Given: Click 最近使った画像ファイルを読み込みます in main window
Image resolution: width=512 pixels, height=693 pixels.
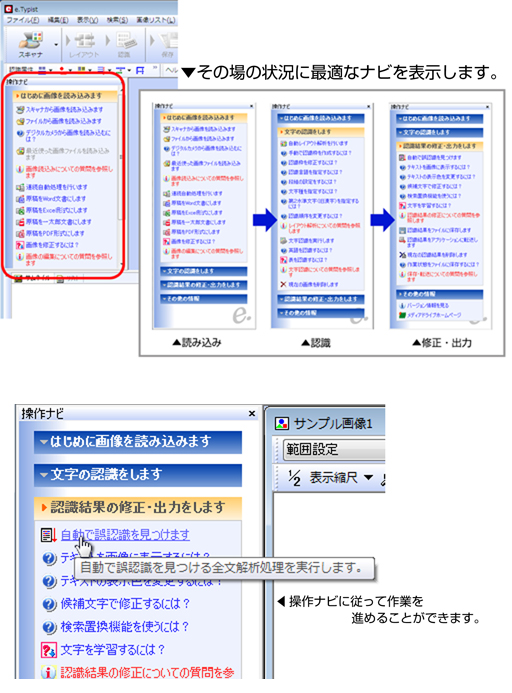Looking at the screenshot, I should [x=68, y=154].
